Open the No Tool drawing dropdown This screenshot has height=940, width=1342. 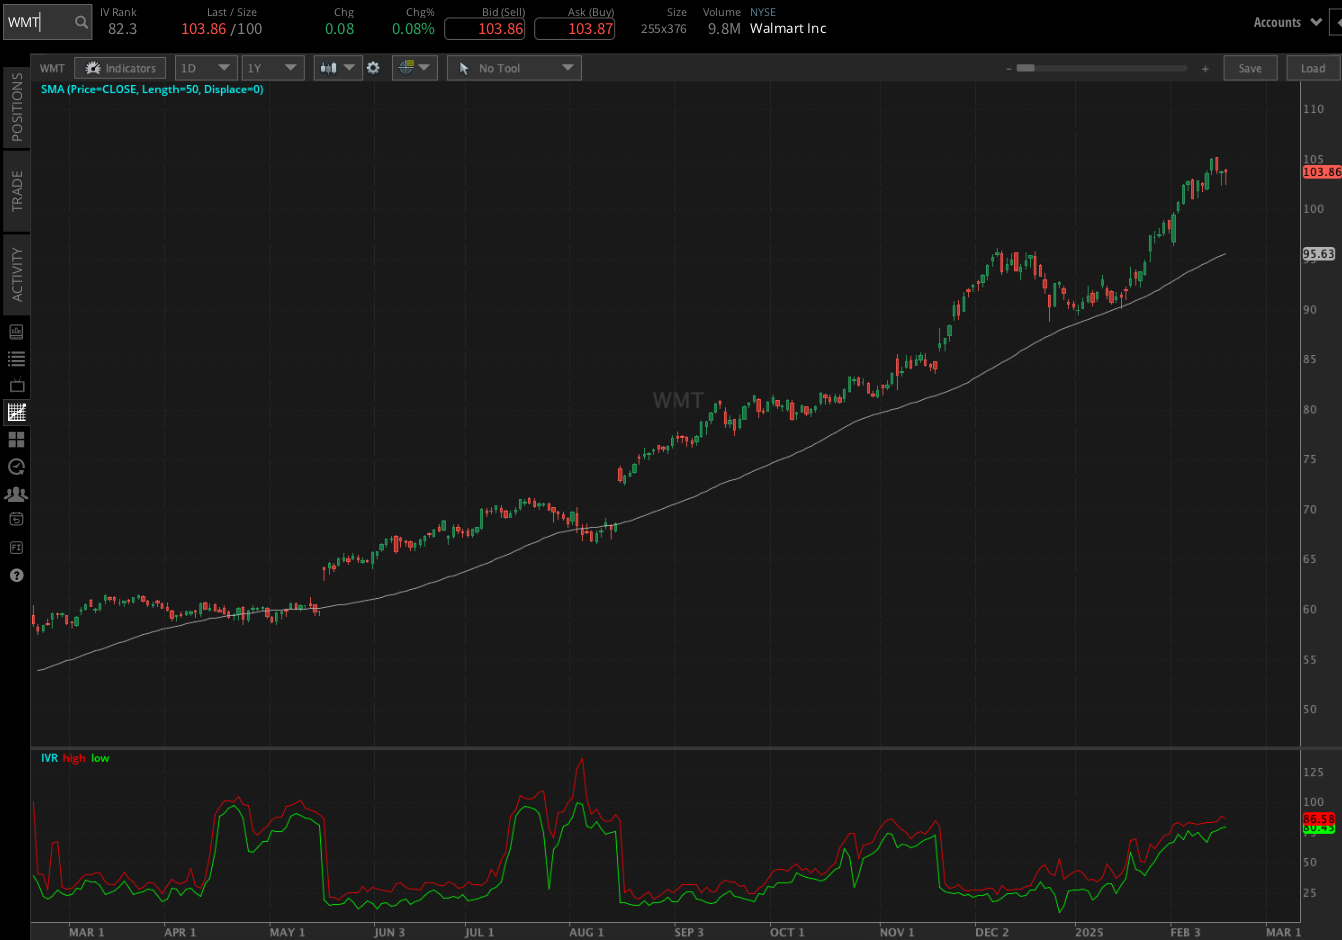514,68
